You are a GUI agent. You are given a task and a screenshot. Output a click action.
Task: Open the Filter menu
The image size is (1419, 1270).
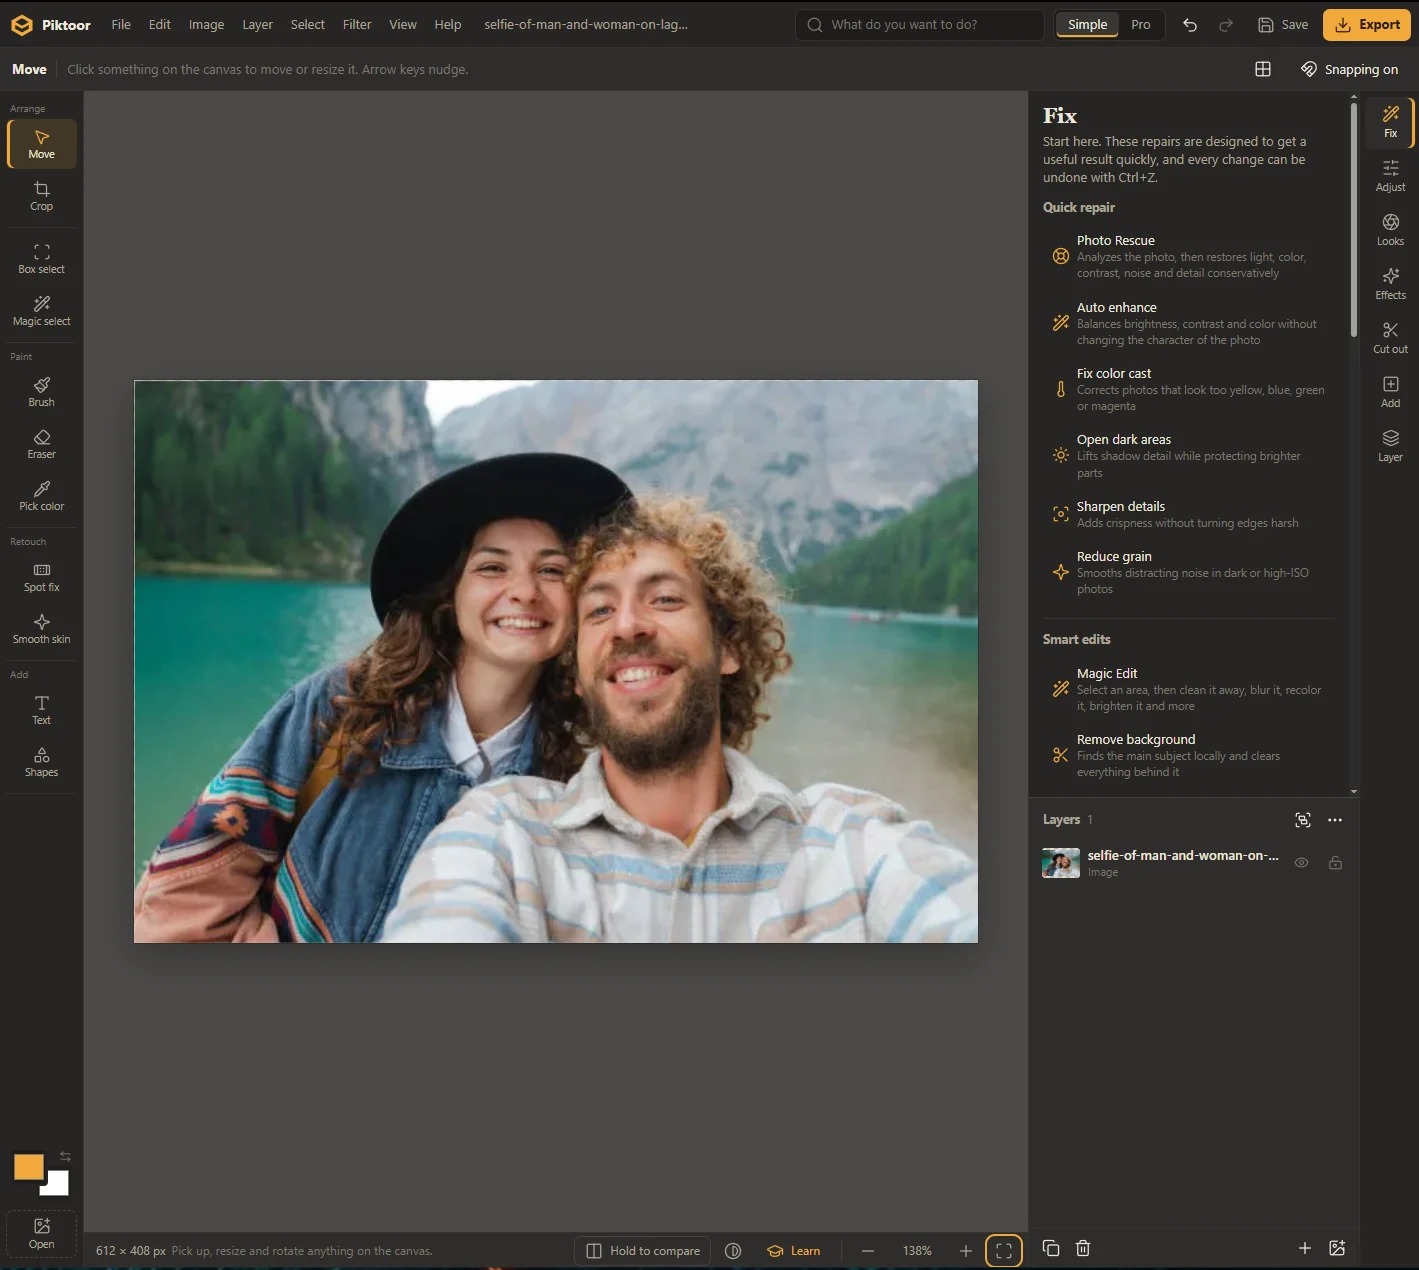coord(357,25)
